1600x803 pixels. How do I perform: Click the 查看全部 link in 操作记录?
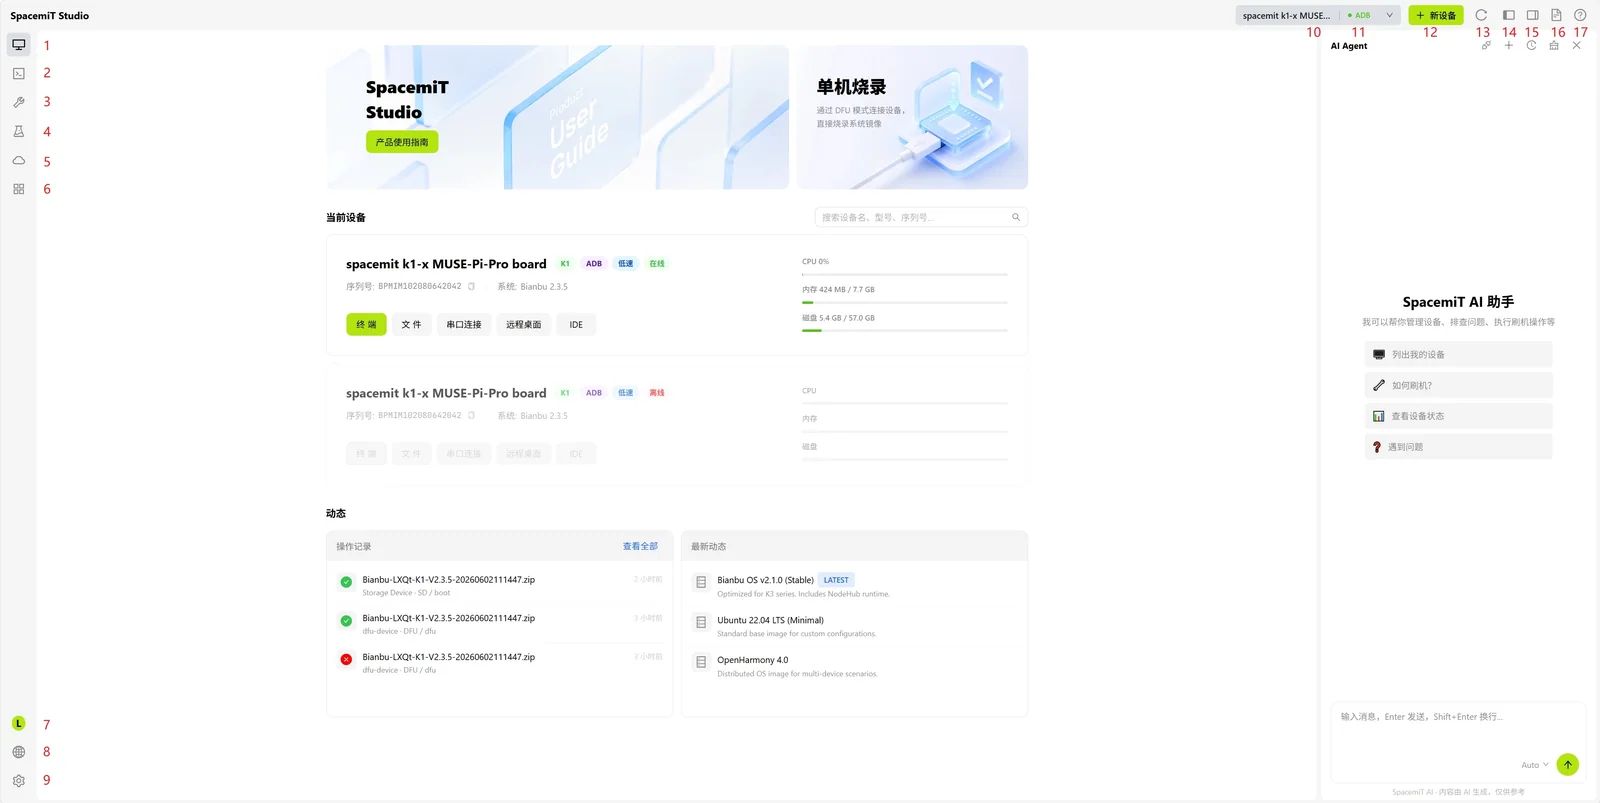[x=640, y=546]
